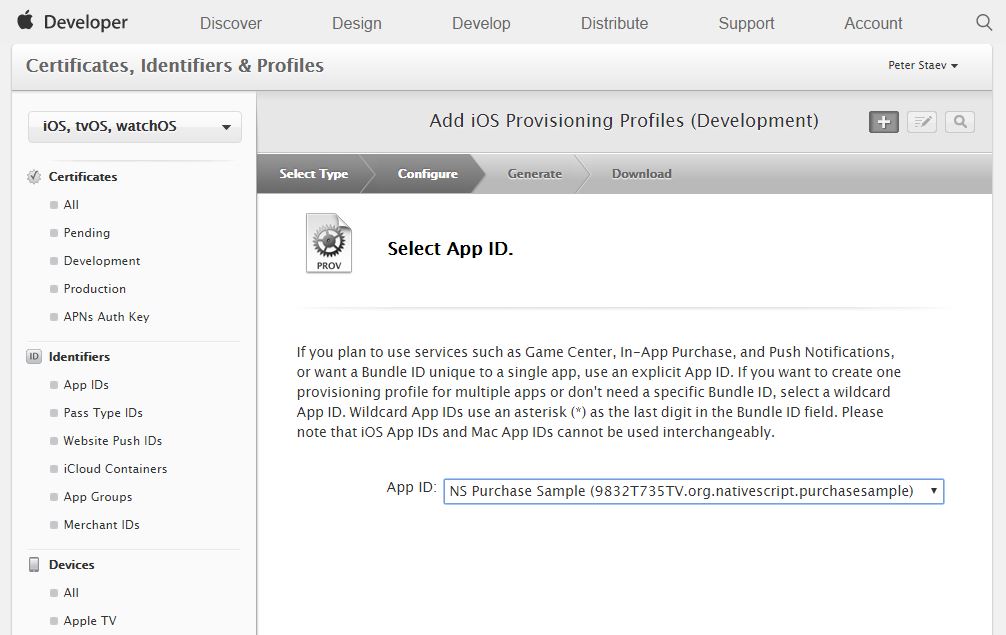Open App IDs under Identifiers
The image size is (1006, 635).
(86, 385)
